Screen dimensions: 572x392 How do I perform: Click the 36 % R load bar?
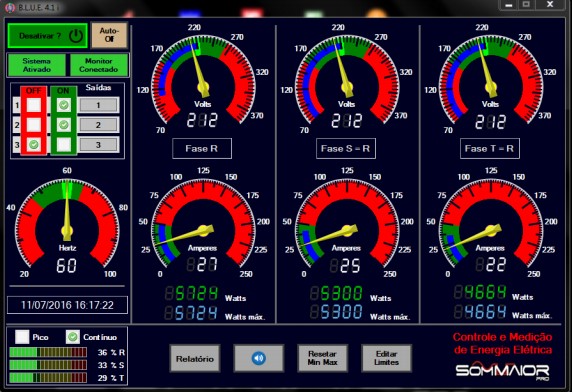48,352
